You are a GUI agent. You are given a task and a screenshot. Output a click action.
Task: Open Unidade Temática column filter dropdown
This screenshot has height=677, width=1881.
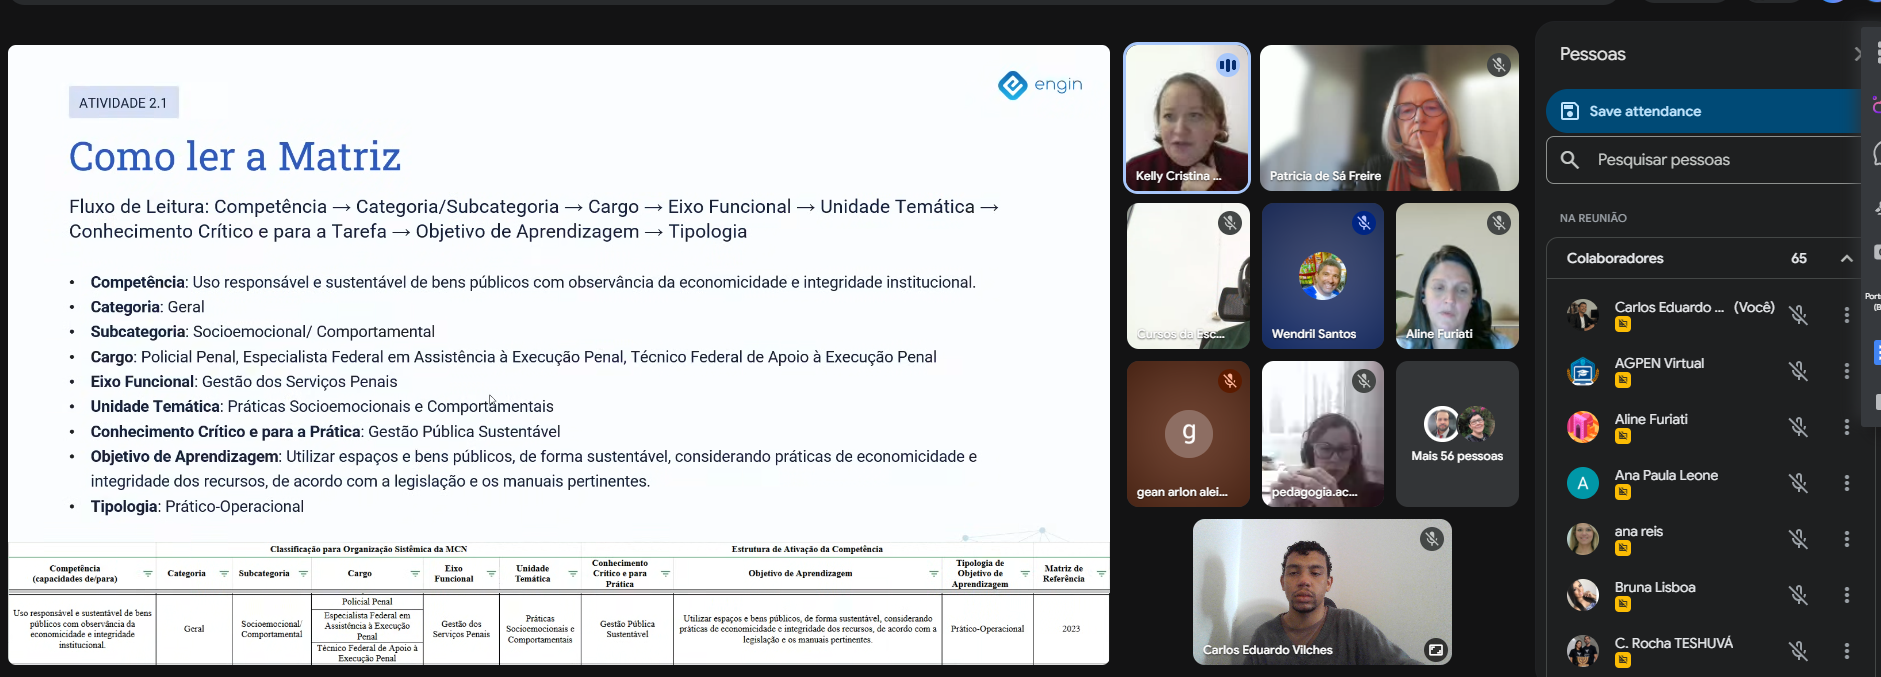573,574
